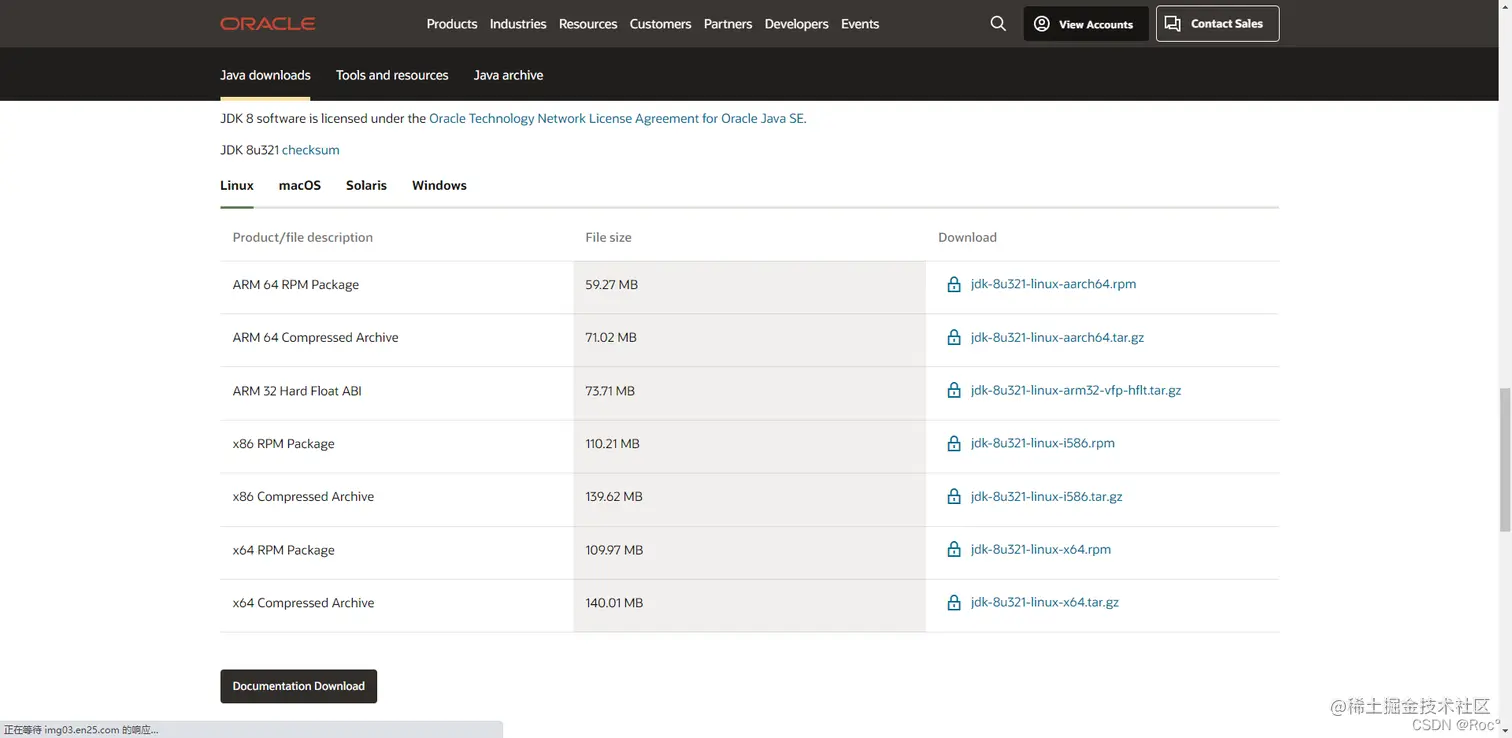Open the JDK 8u321 checksum link
Screen dimensions: 1512x738
(310, 150)
